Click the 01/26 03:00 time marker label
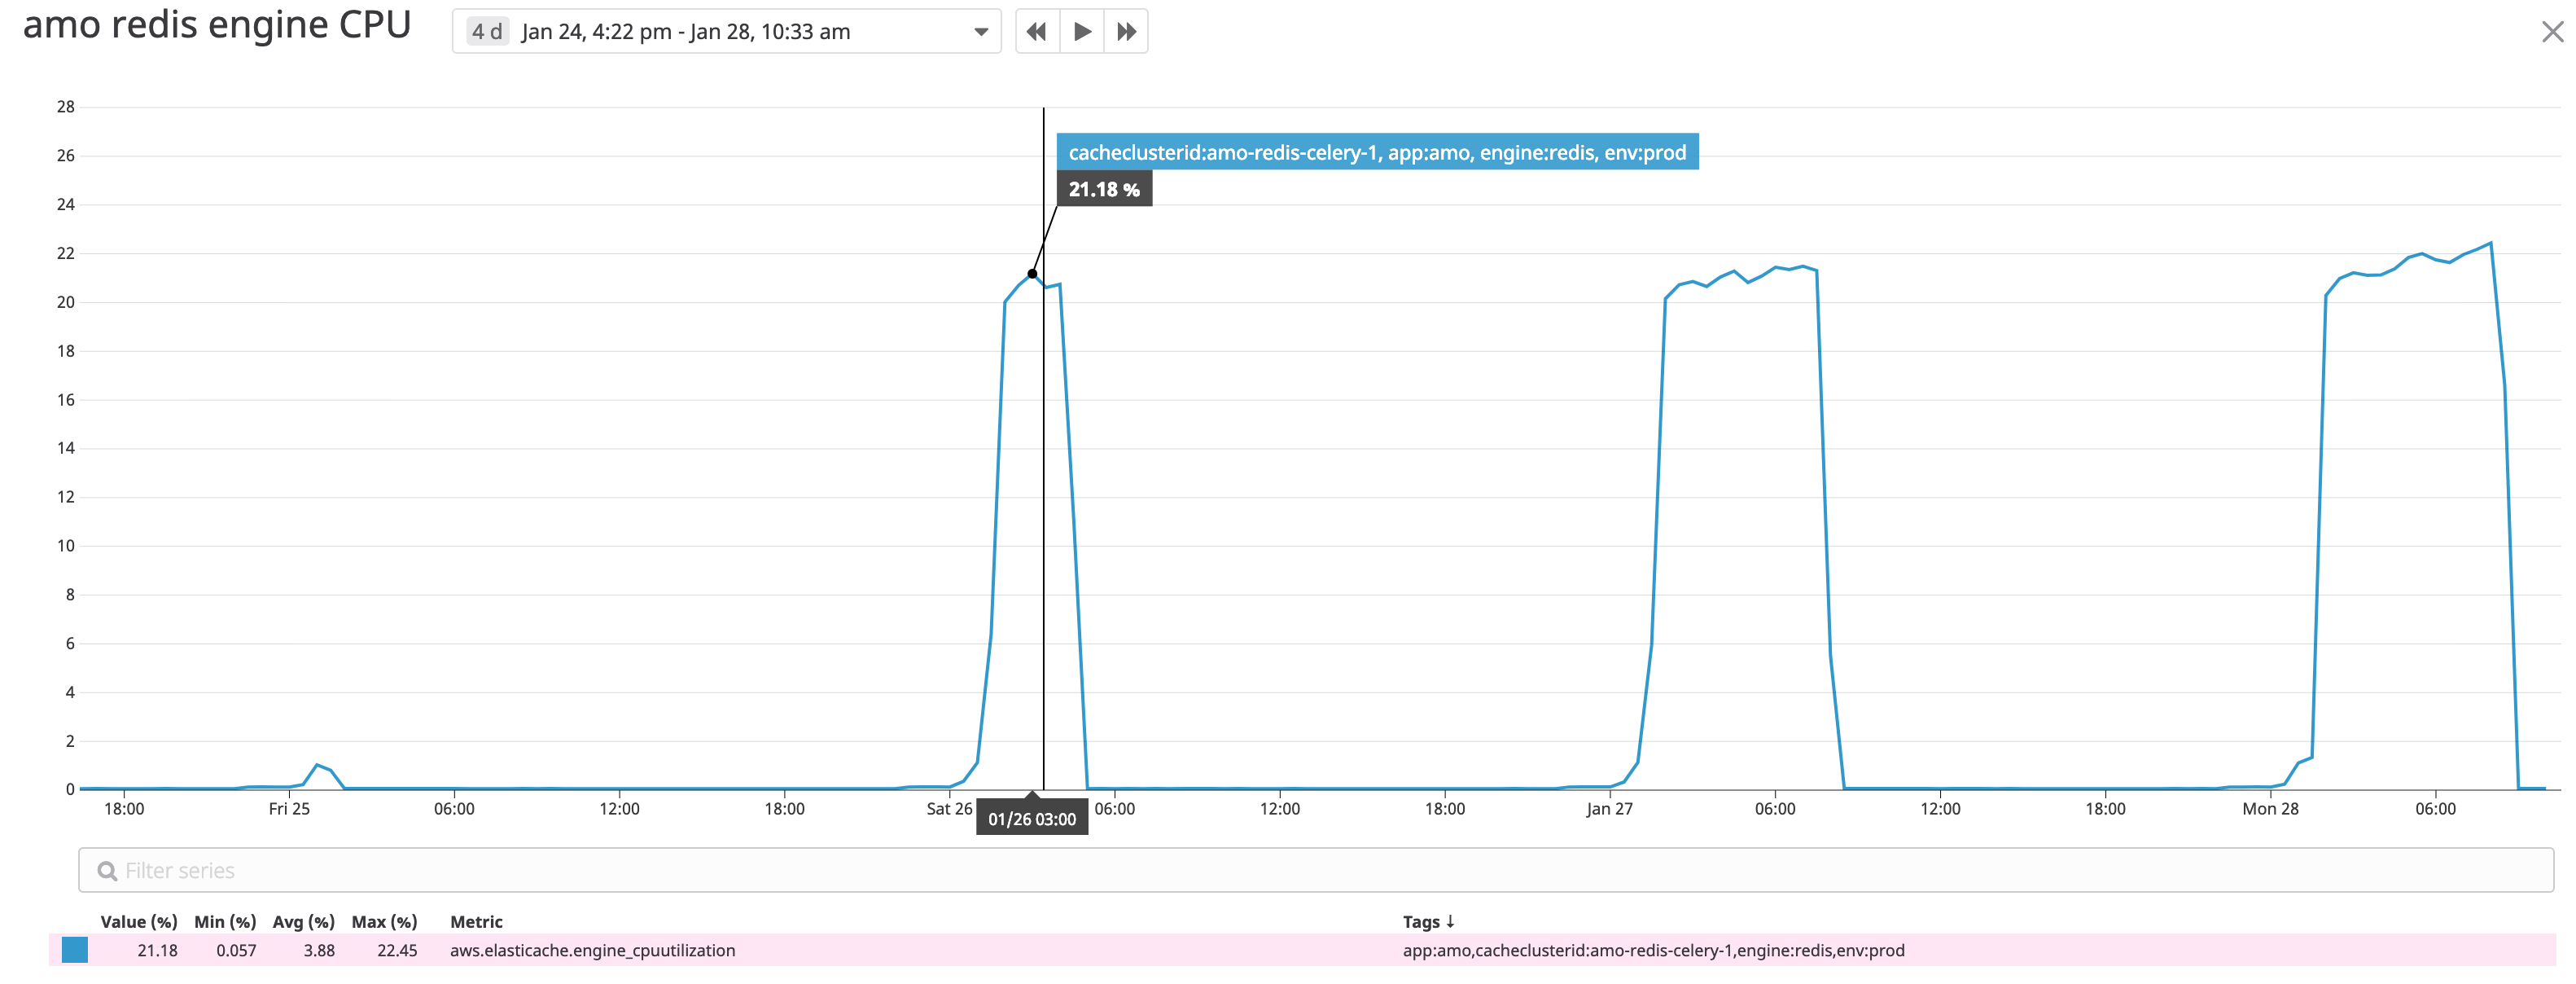Image resolution: width=2576 pixels, height=984 pixels. pyautogui.click(x=1032, y=819)
